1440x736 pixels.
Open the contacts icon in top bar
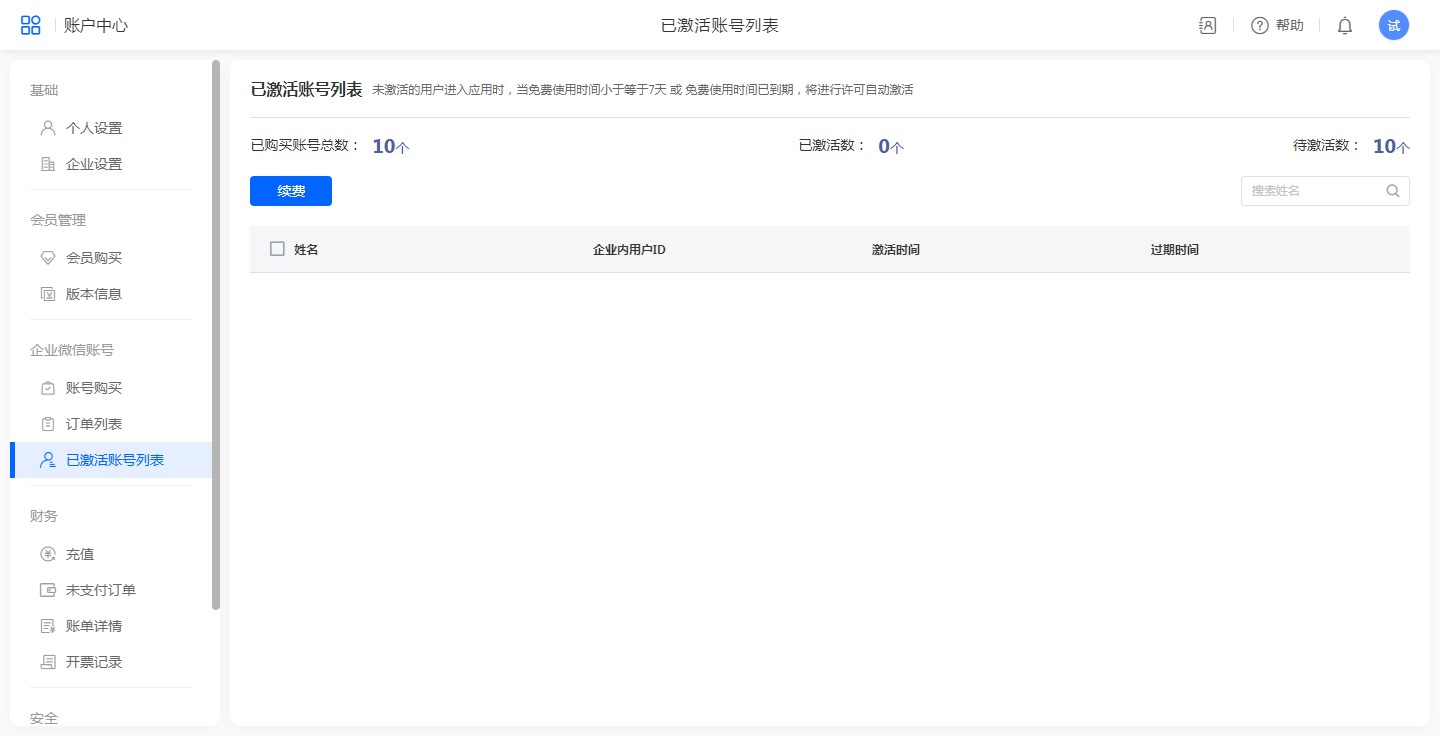point(1207,26)
